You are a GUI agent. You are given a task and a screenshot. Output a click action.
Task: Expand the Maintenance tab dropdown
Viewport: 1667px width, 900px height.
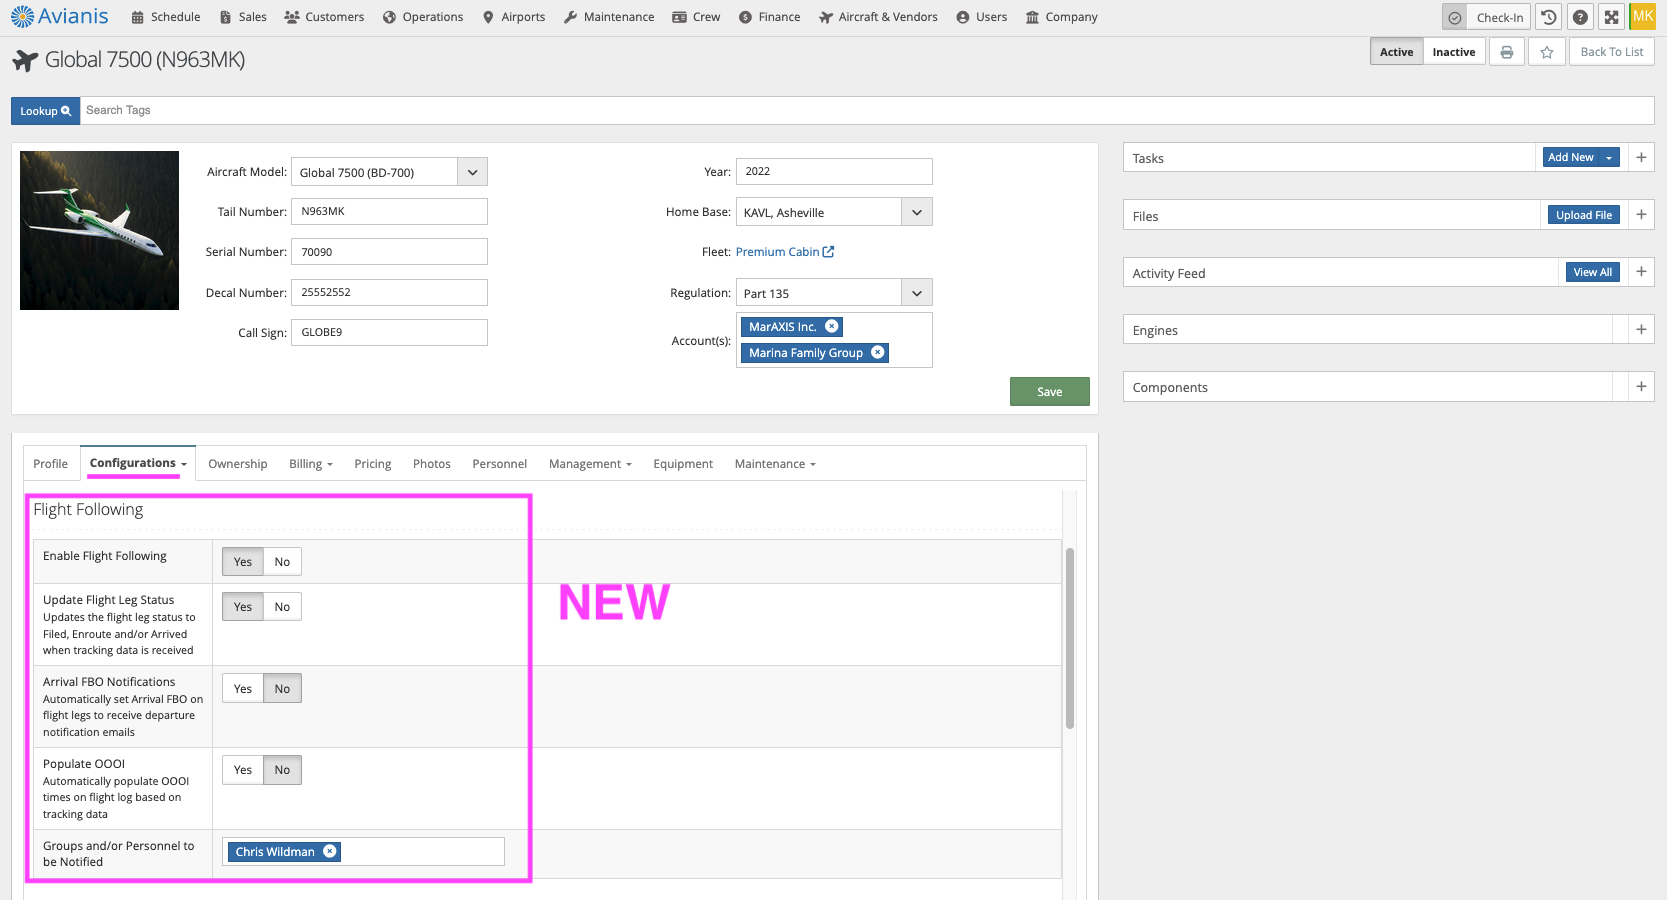click(813, 465)
